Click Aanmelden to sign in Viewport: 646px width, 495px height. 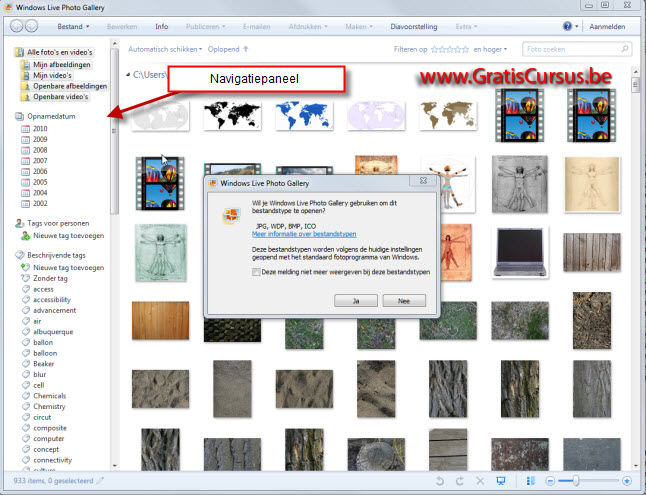607,26
